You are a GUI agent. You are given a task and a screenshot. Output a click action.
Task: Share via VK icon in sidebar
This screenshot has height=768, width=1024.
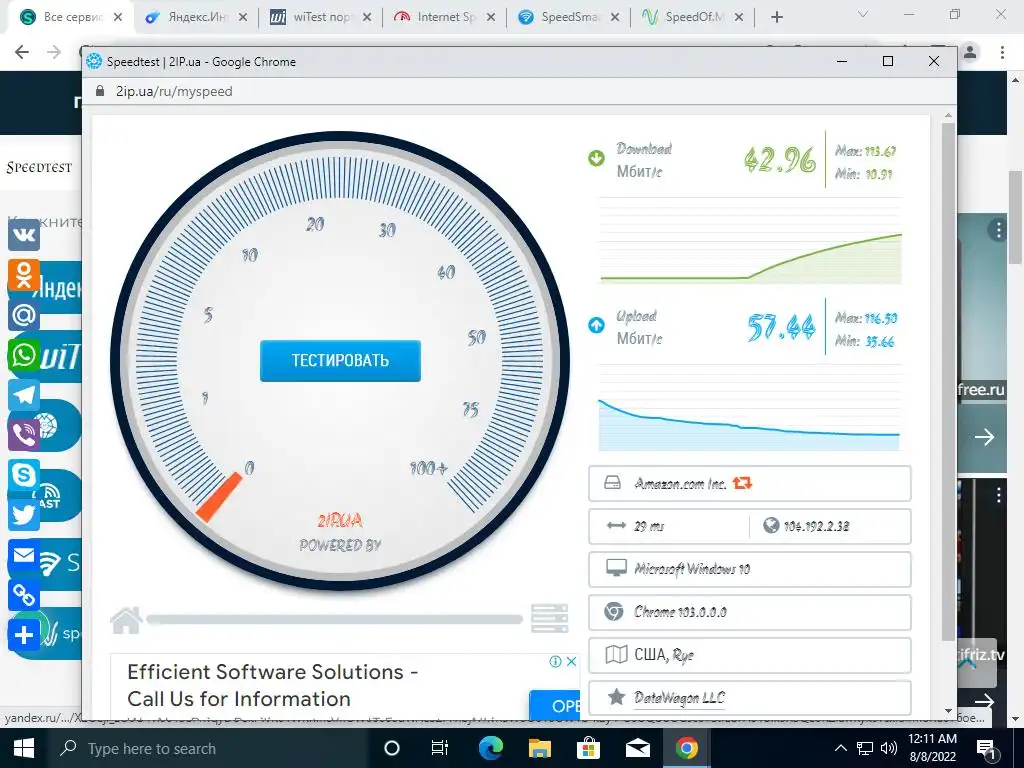(24, 234)
